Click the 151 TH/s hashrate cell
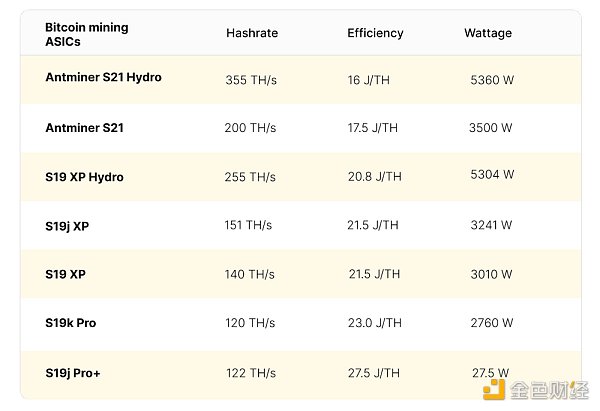This screenshot has width=600, height=411. point(250,226)
